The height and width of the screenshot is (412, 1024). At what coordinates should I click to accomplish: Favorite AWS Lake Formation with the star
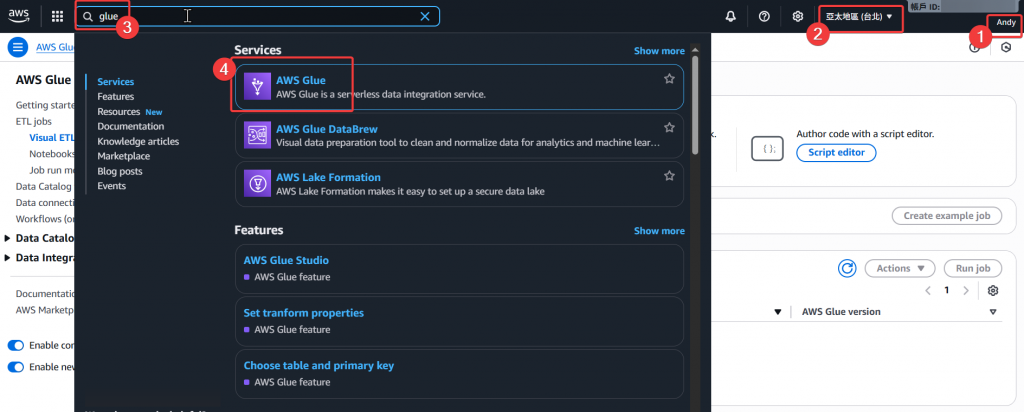669,176
